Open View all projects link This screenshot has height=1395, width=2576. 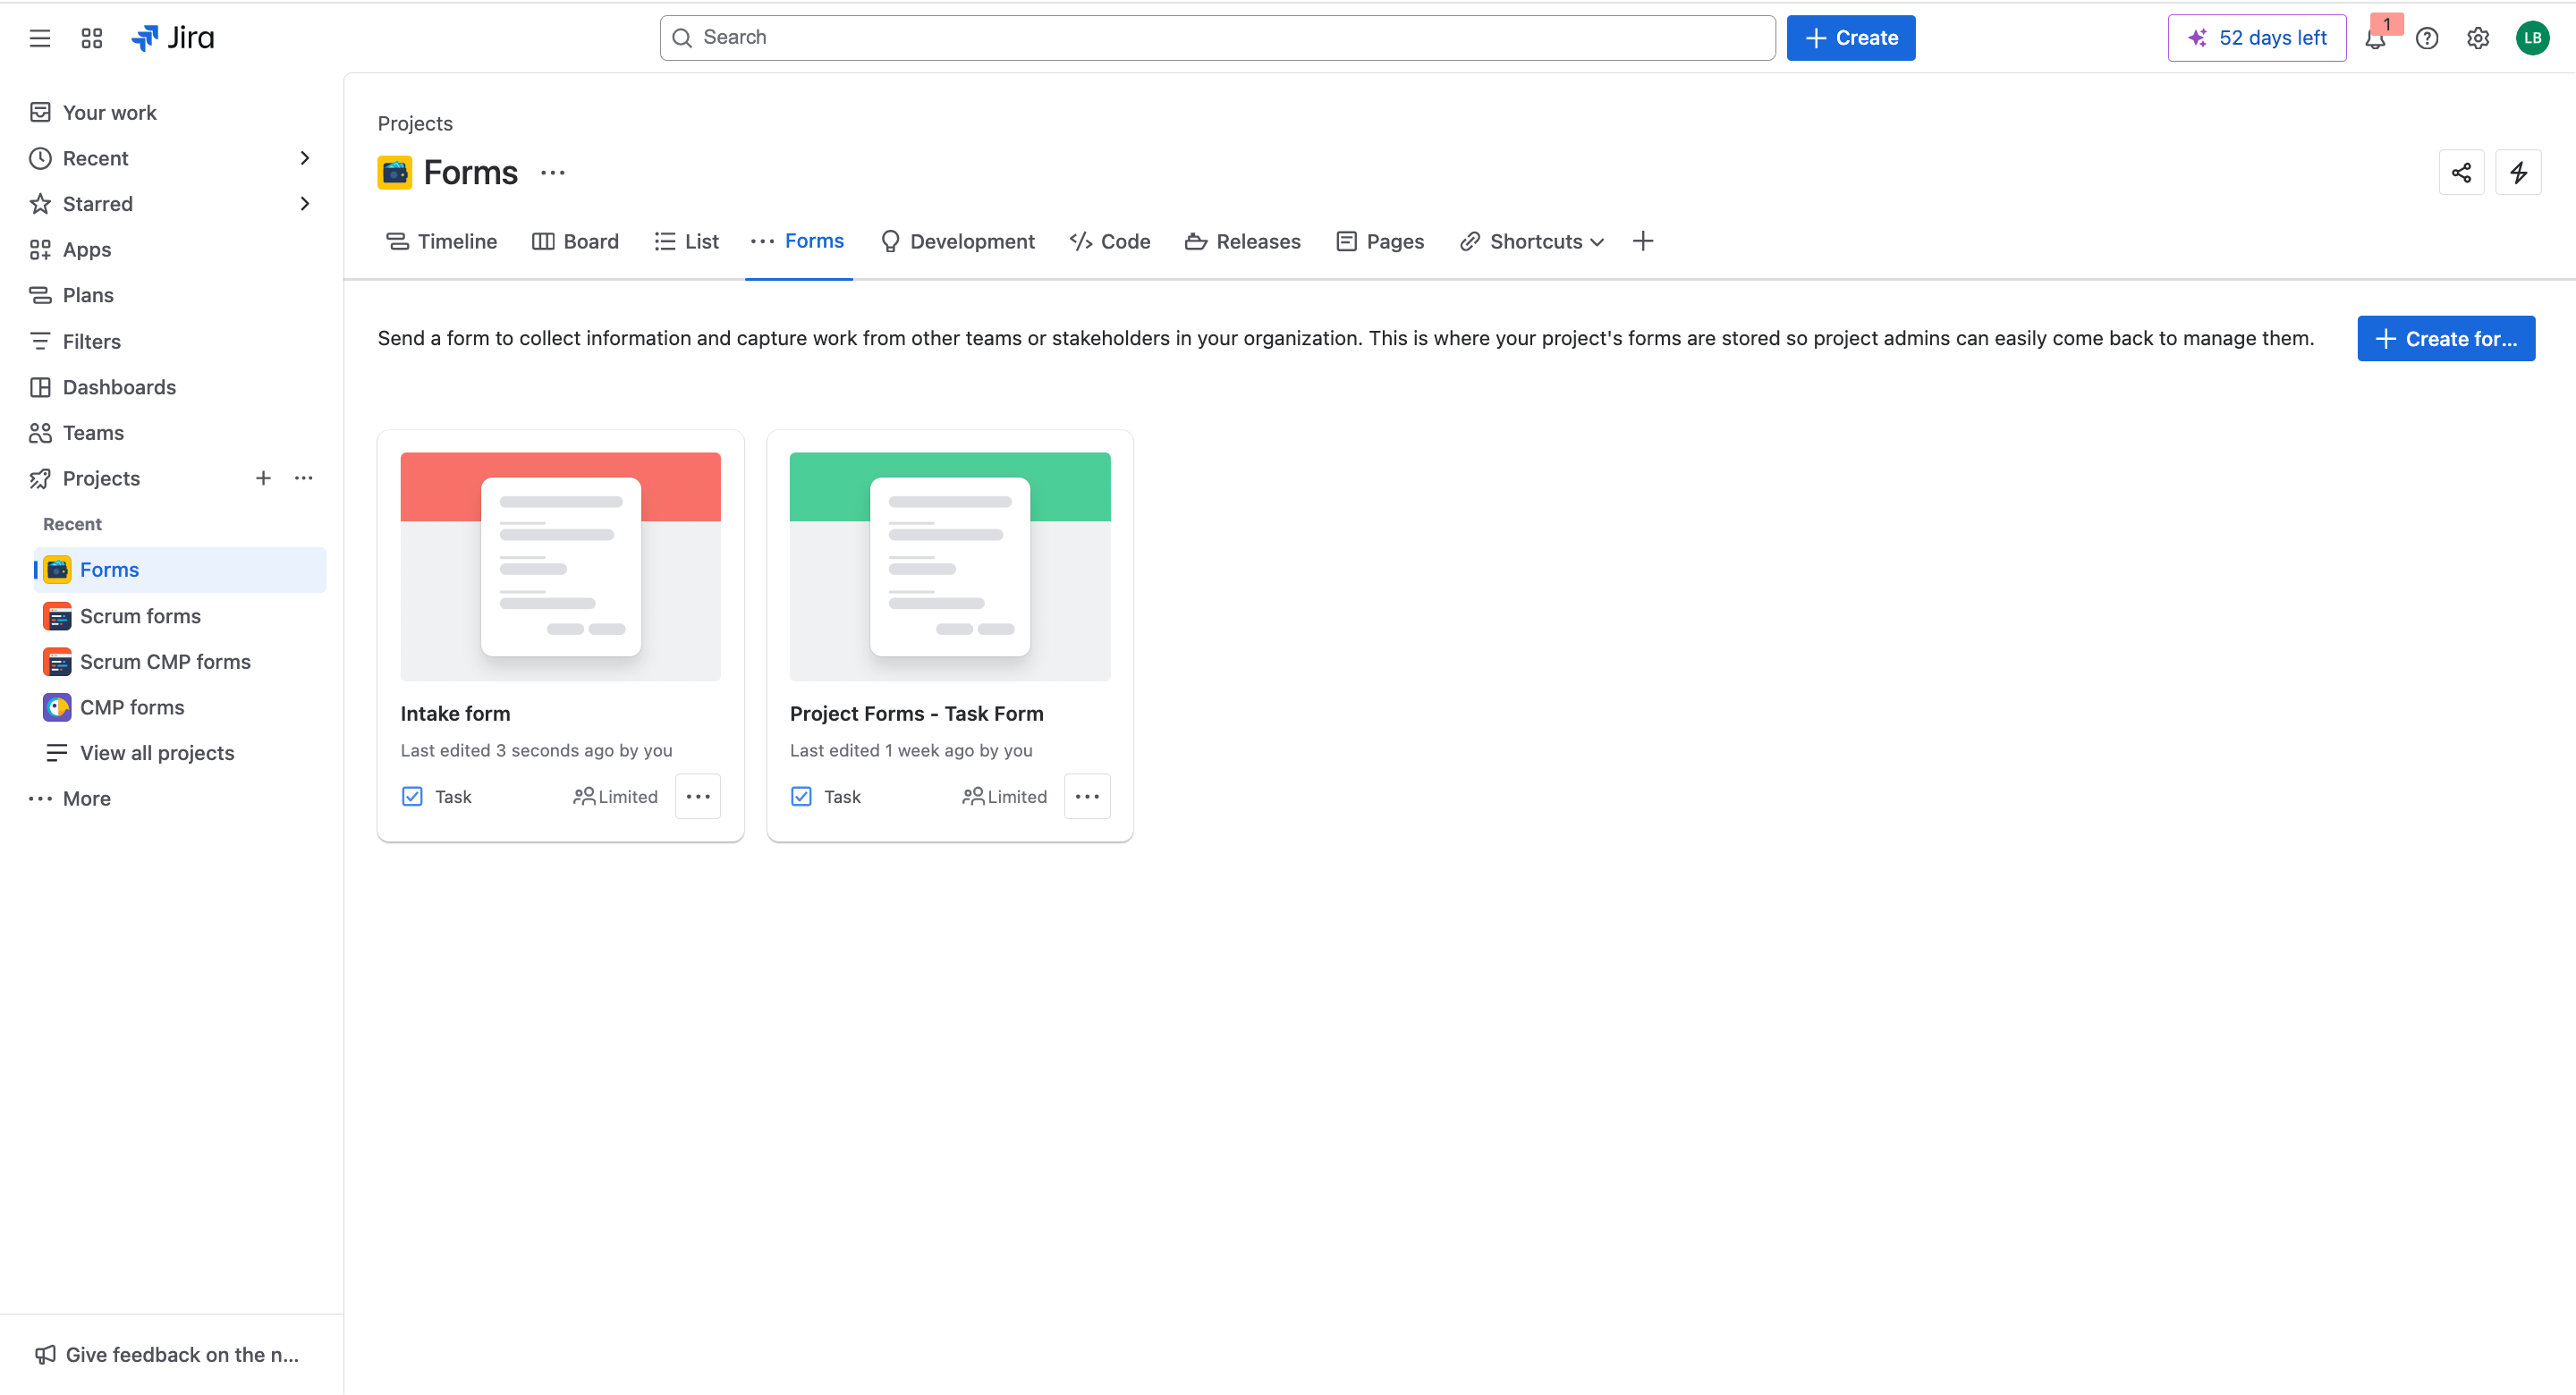tap(157, 752)
